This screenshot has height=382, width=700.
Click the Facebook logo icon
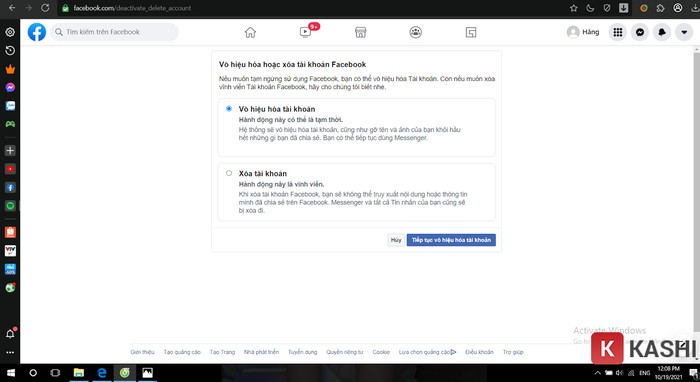coord(37,32)
